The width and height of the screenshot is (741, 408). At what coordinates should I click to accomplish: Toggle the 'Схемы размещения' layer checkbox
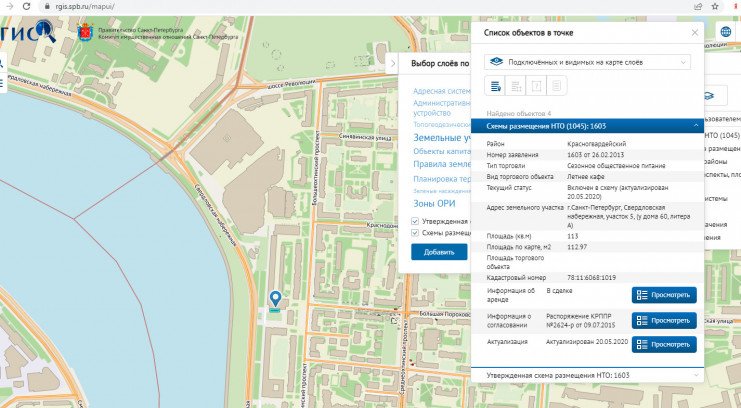tap(415, 233)
